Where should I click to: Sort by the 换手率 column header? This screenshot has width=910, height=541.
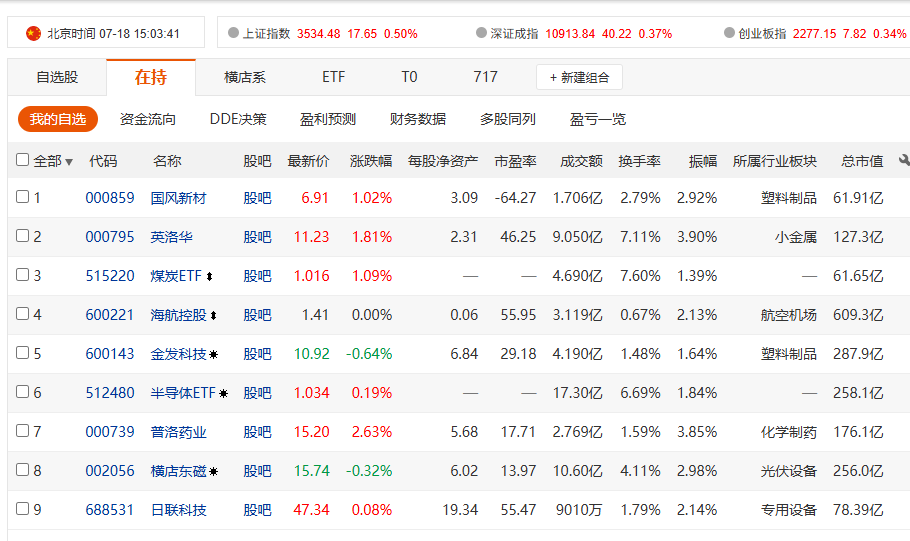coord(640,161)
